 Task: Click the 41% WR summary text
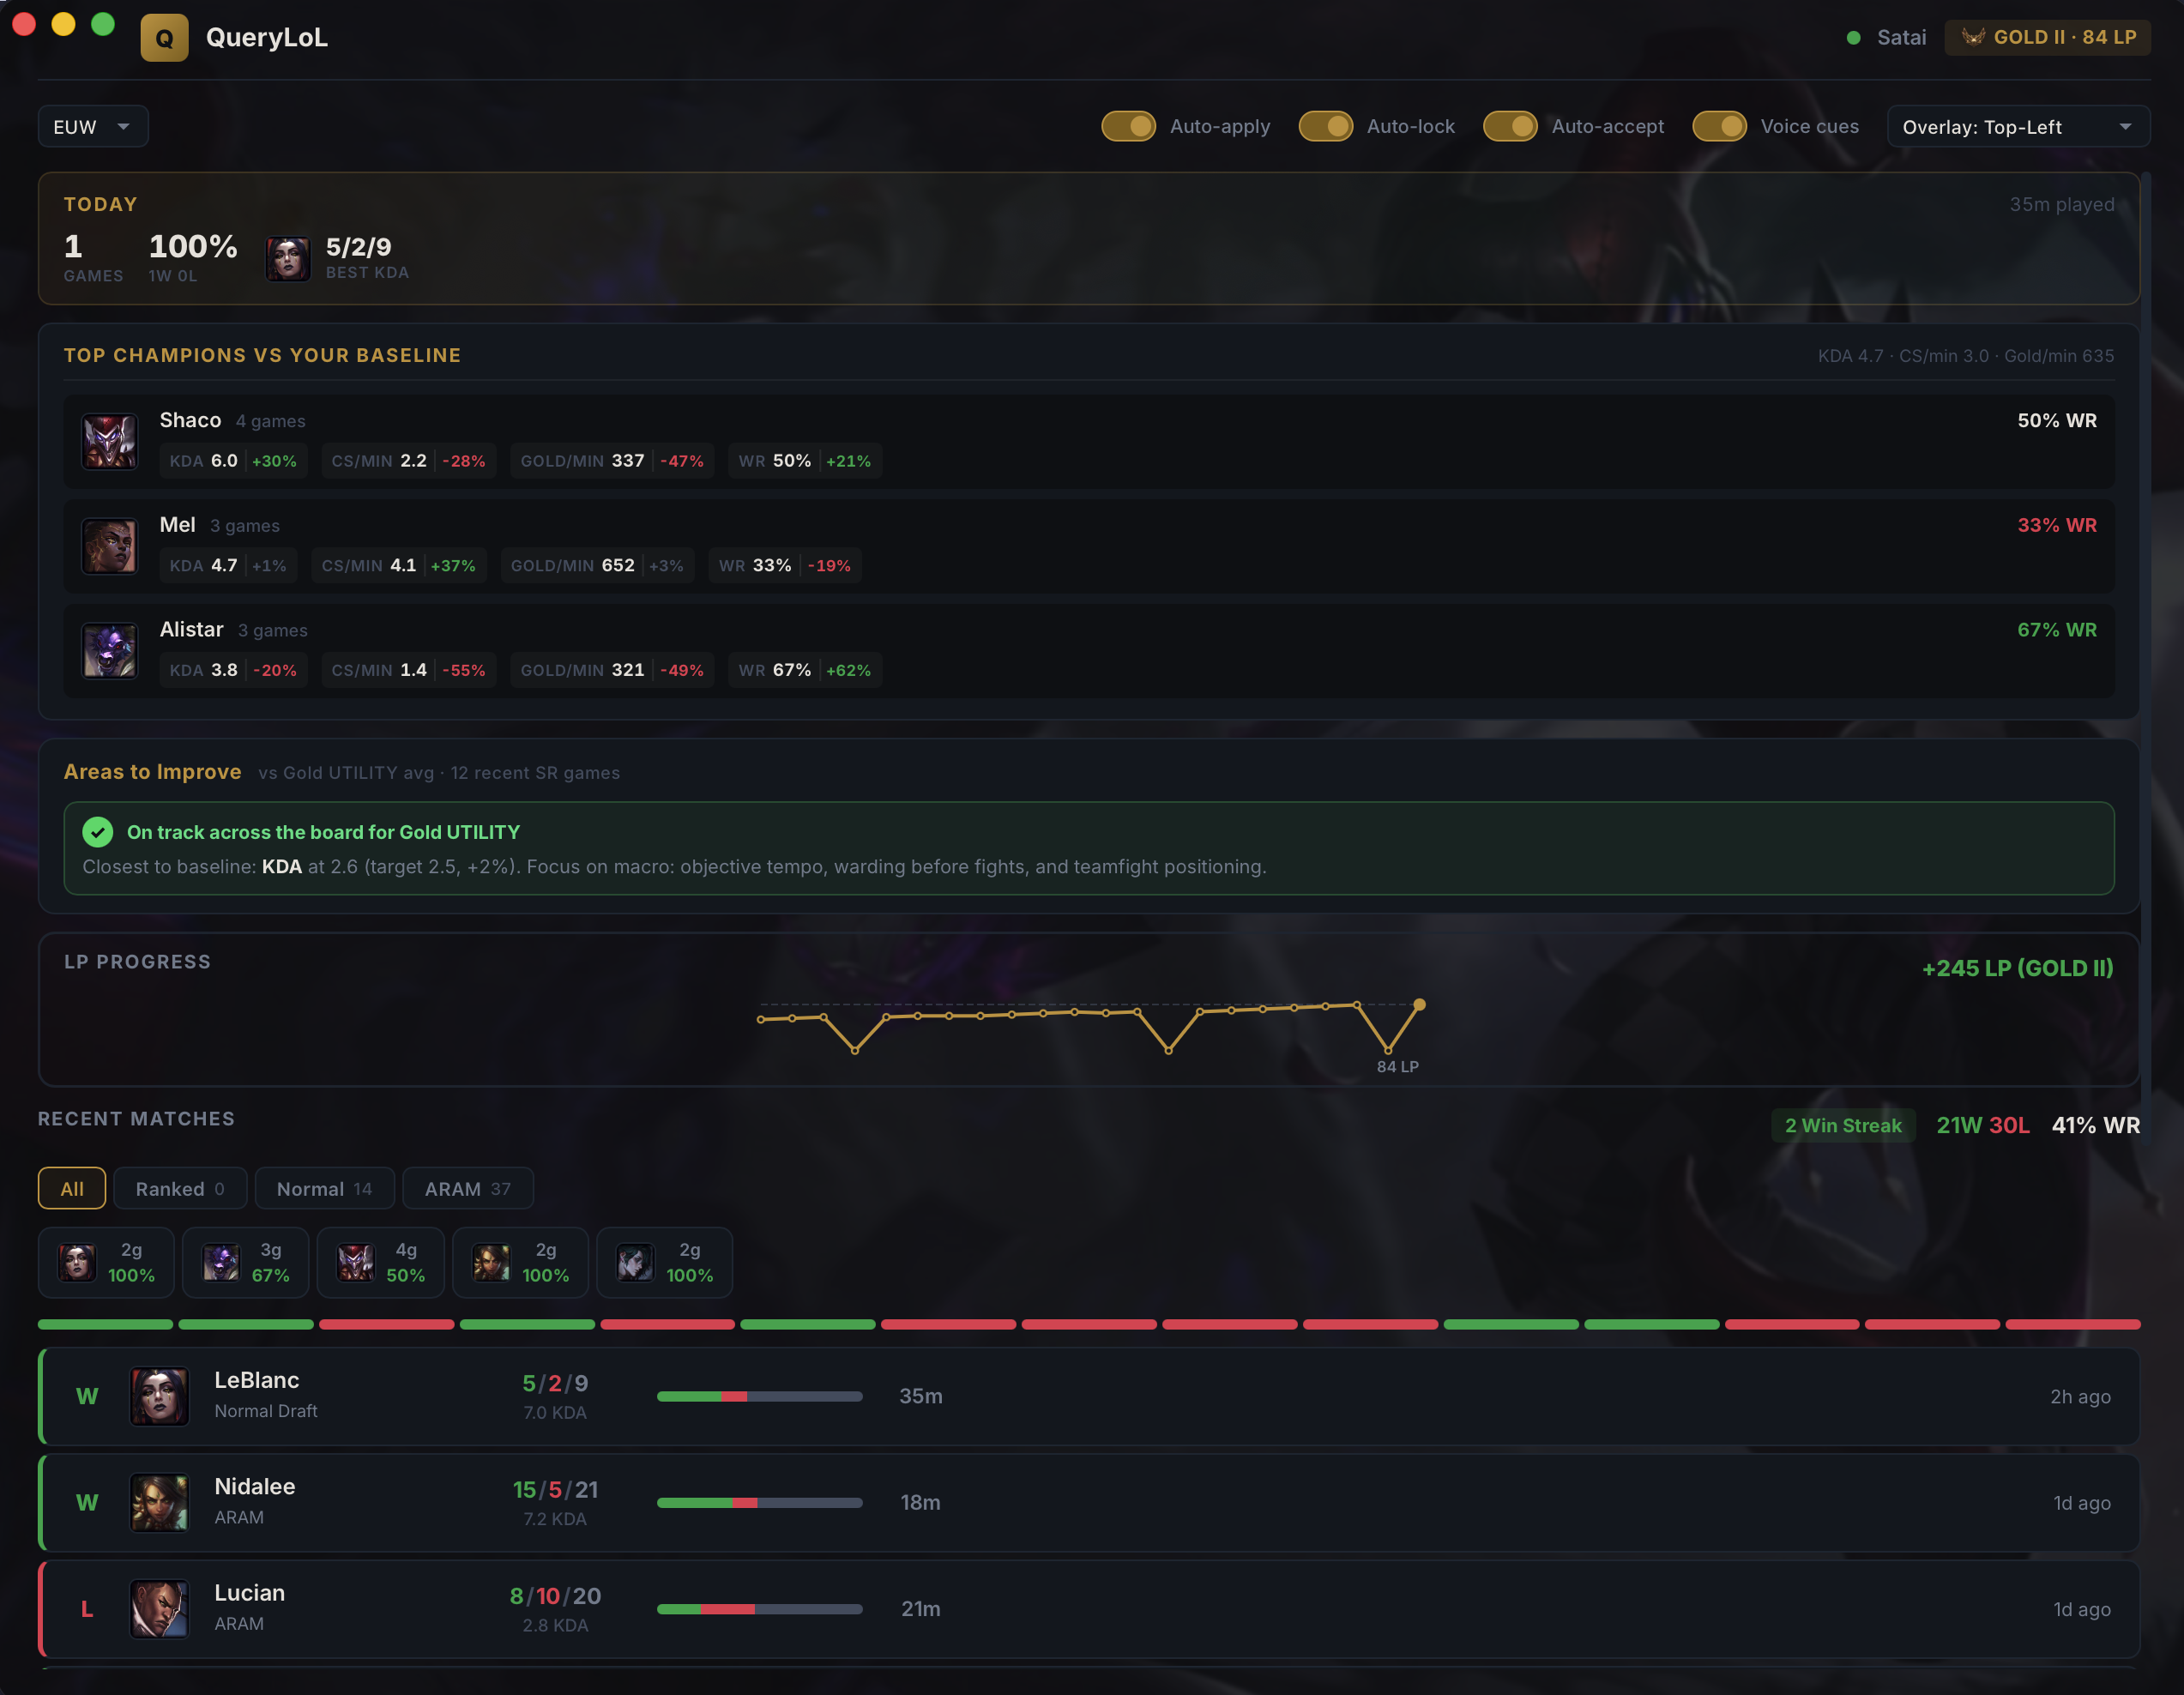click(x=2096, y=1125)
